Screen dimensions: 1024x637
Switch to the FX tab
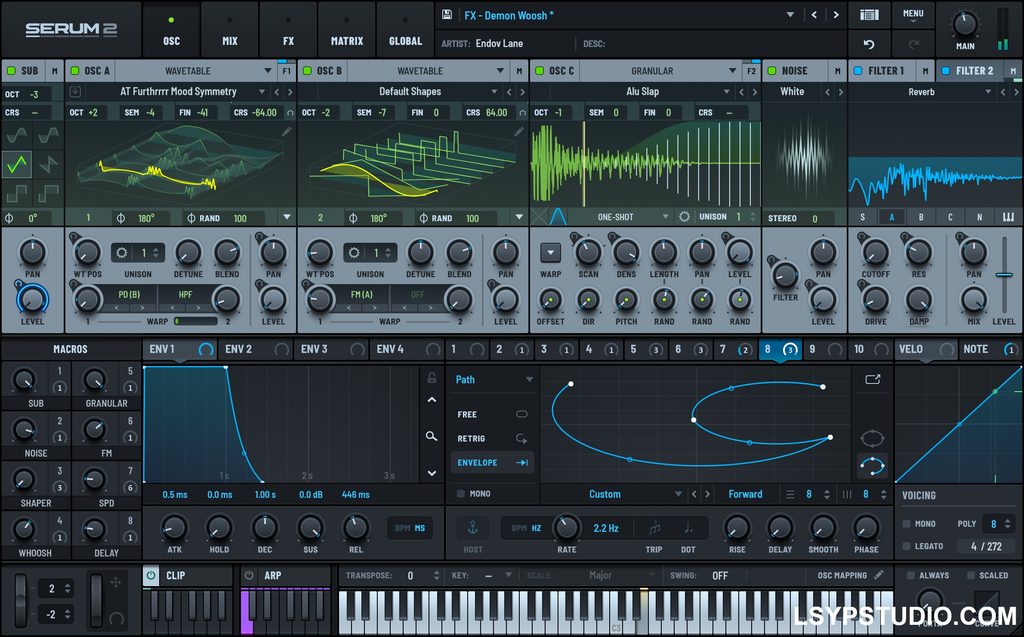(x=288, y=30)
